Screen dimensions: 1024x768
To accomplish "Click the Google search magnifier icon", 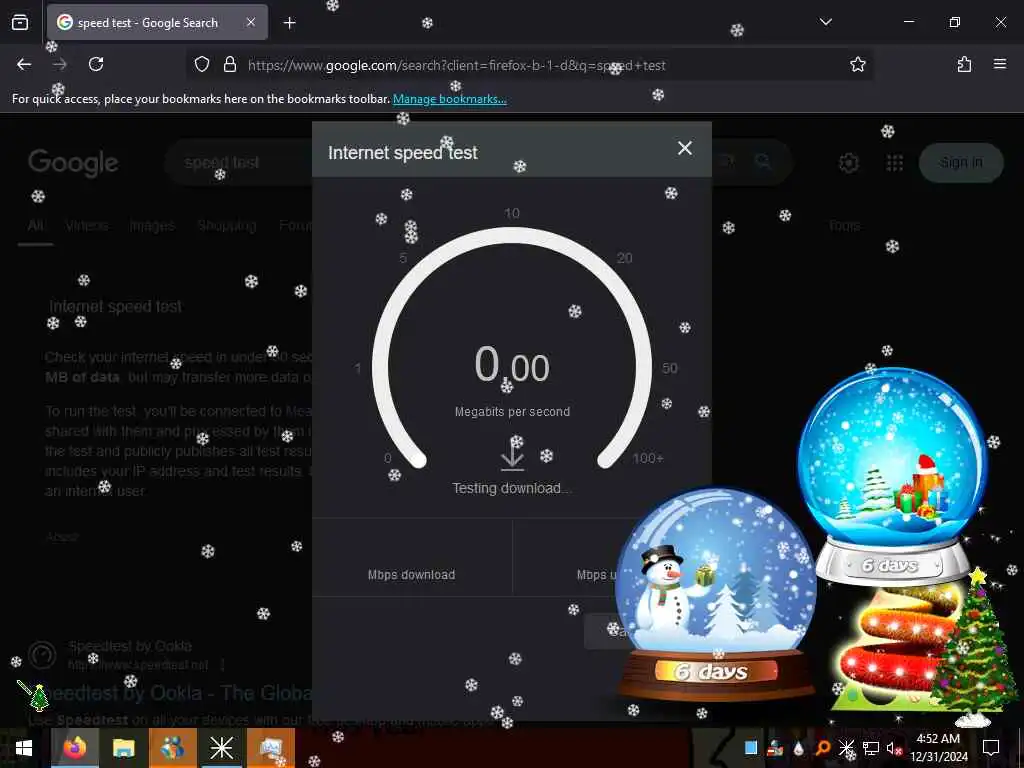I will tap(762, 161).
